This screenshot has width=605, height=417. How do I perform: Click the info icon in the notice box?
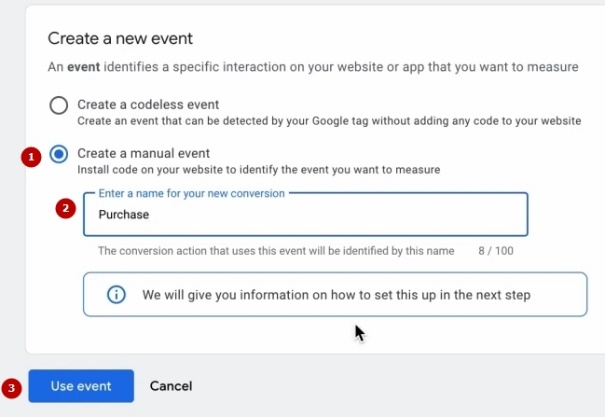click(116, 295)
